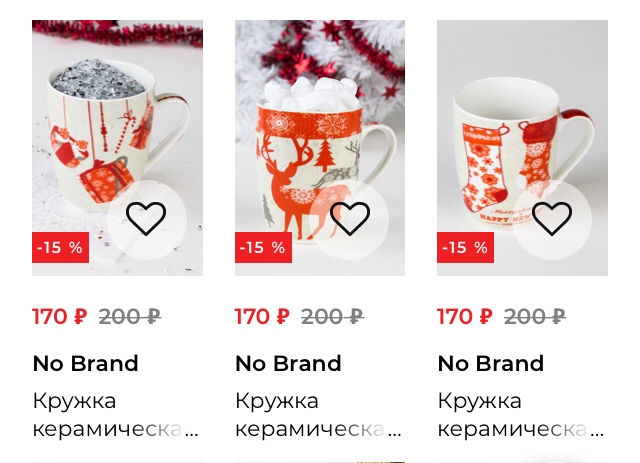Open middle Кружка керамическая product title

coord(318,415)
